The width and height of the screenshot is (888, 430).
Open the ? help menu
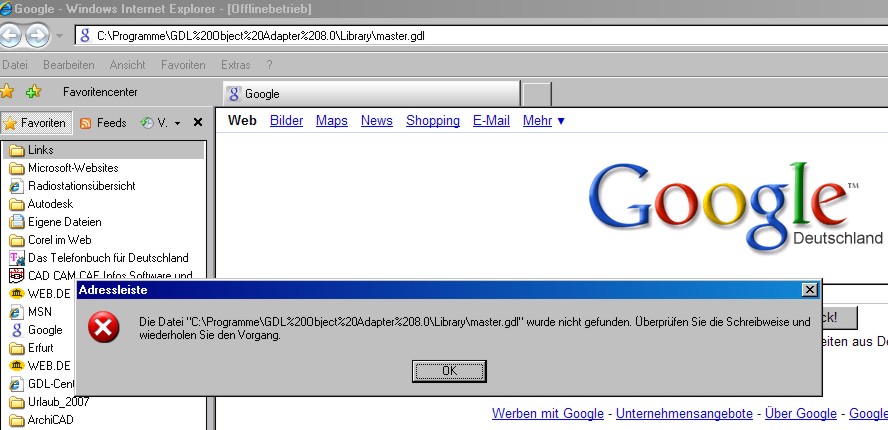pos(270,65)
